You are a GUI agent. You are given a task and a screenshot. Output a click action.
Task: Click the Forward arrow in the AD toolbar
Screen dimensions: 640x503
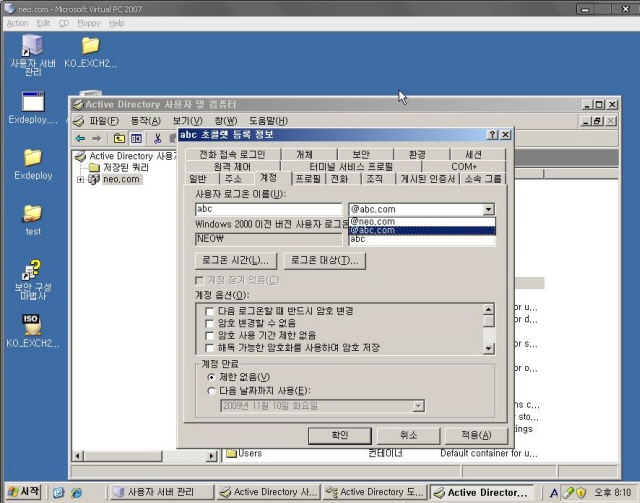click(96, 139)
